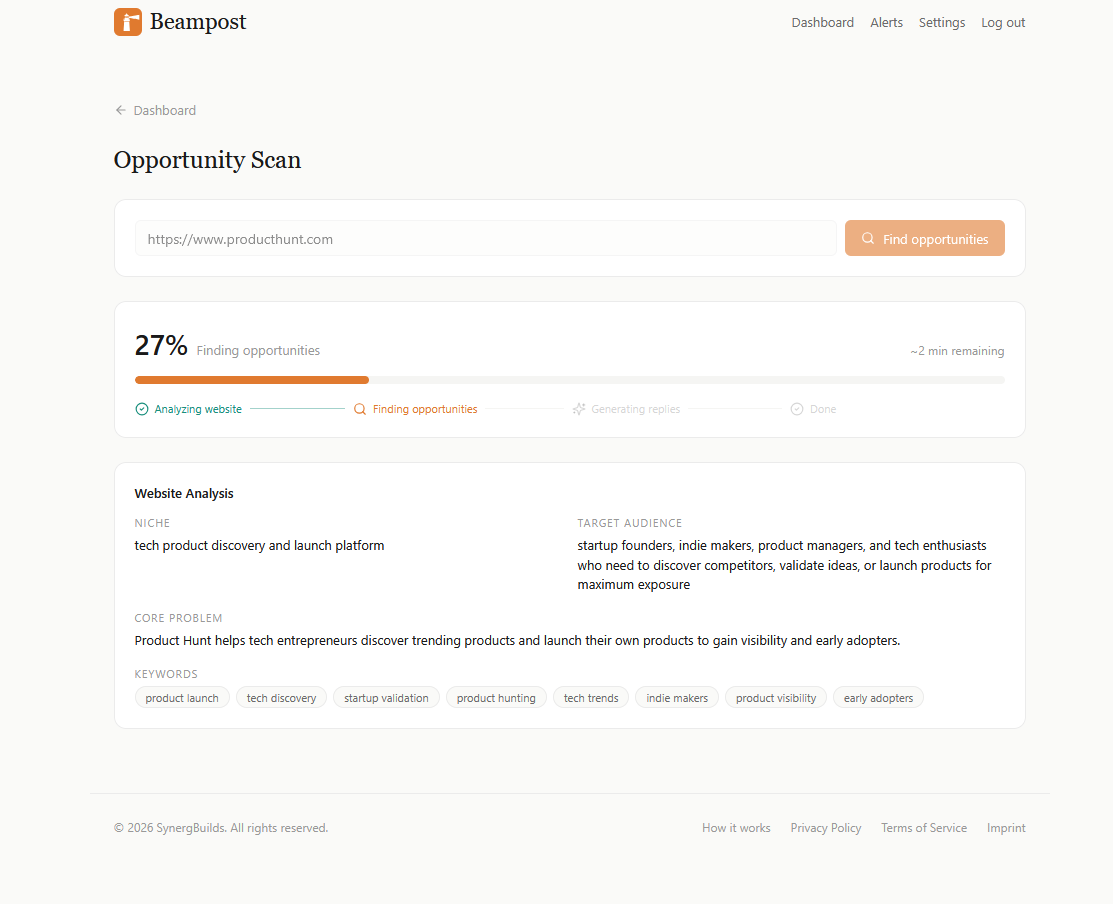Toggle the 'early adopters' keyword chip
Viewport: 1113px width, 904px height.
(x=878, y=697)
